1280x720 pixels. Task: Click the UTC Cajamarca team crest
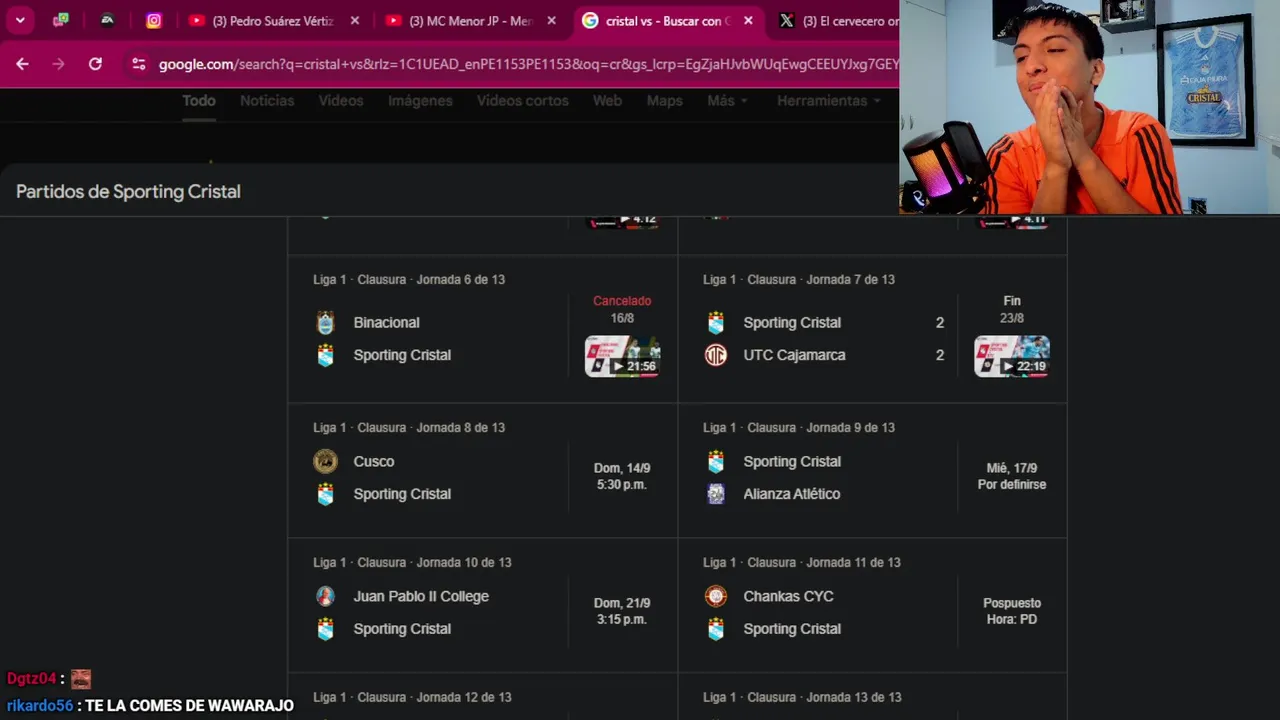(715, 355)
